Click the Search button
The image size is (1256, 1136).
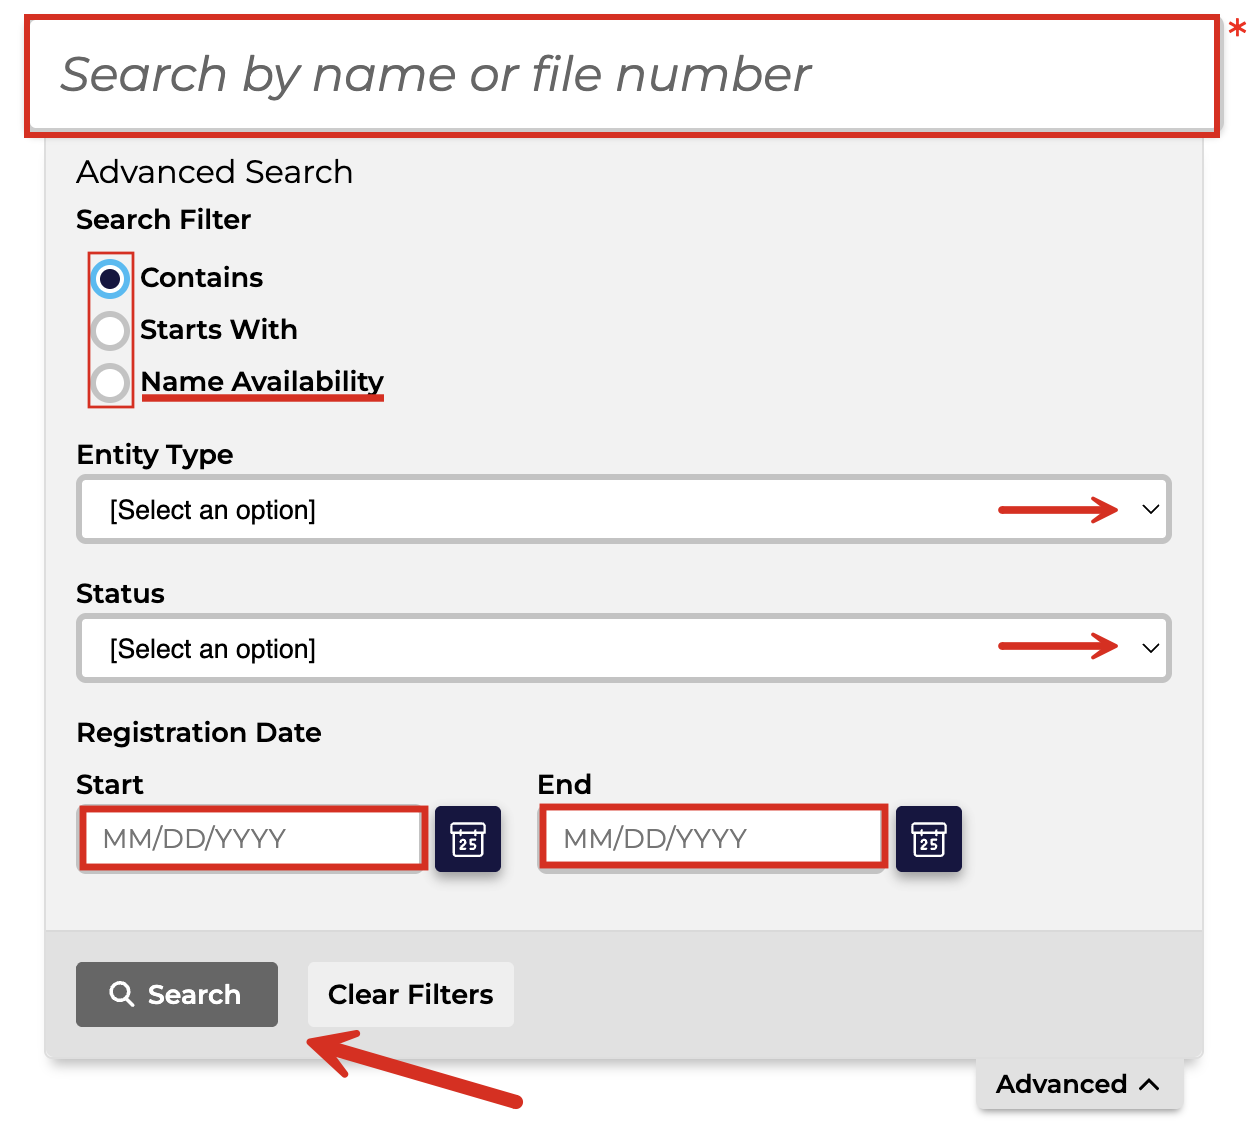point(177,994)
